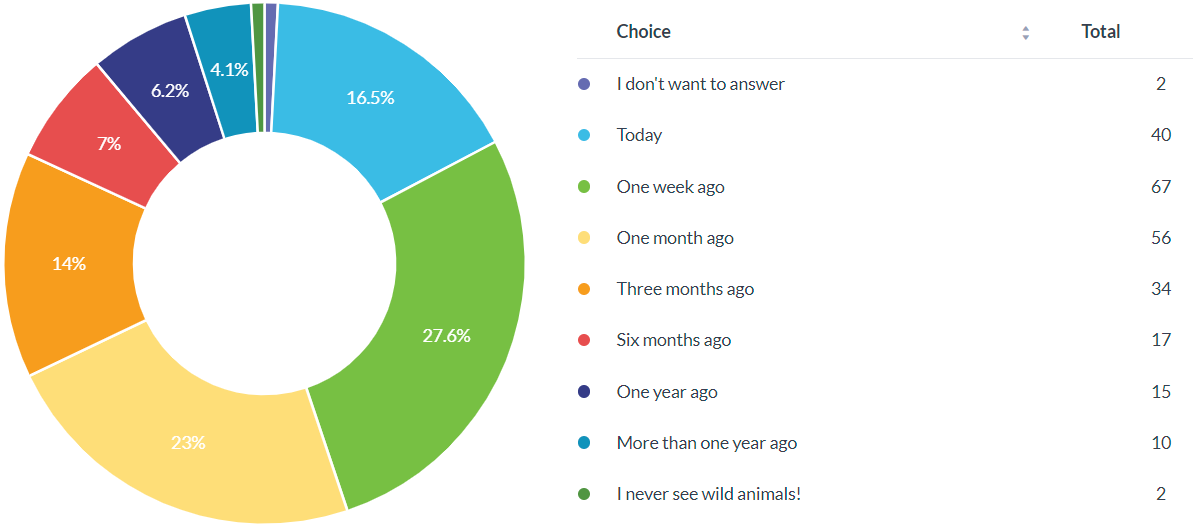
Task: Click the purple dot beside 'I don't want to answer'
Action: pyautogui.click(x=584, y=84)
